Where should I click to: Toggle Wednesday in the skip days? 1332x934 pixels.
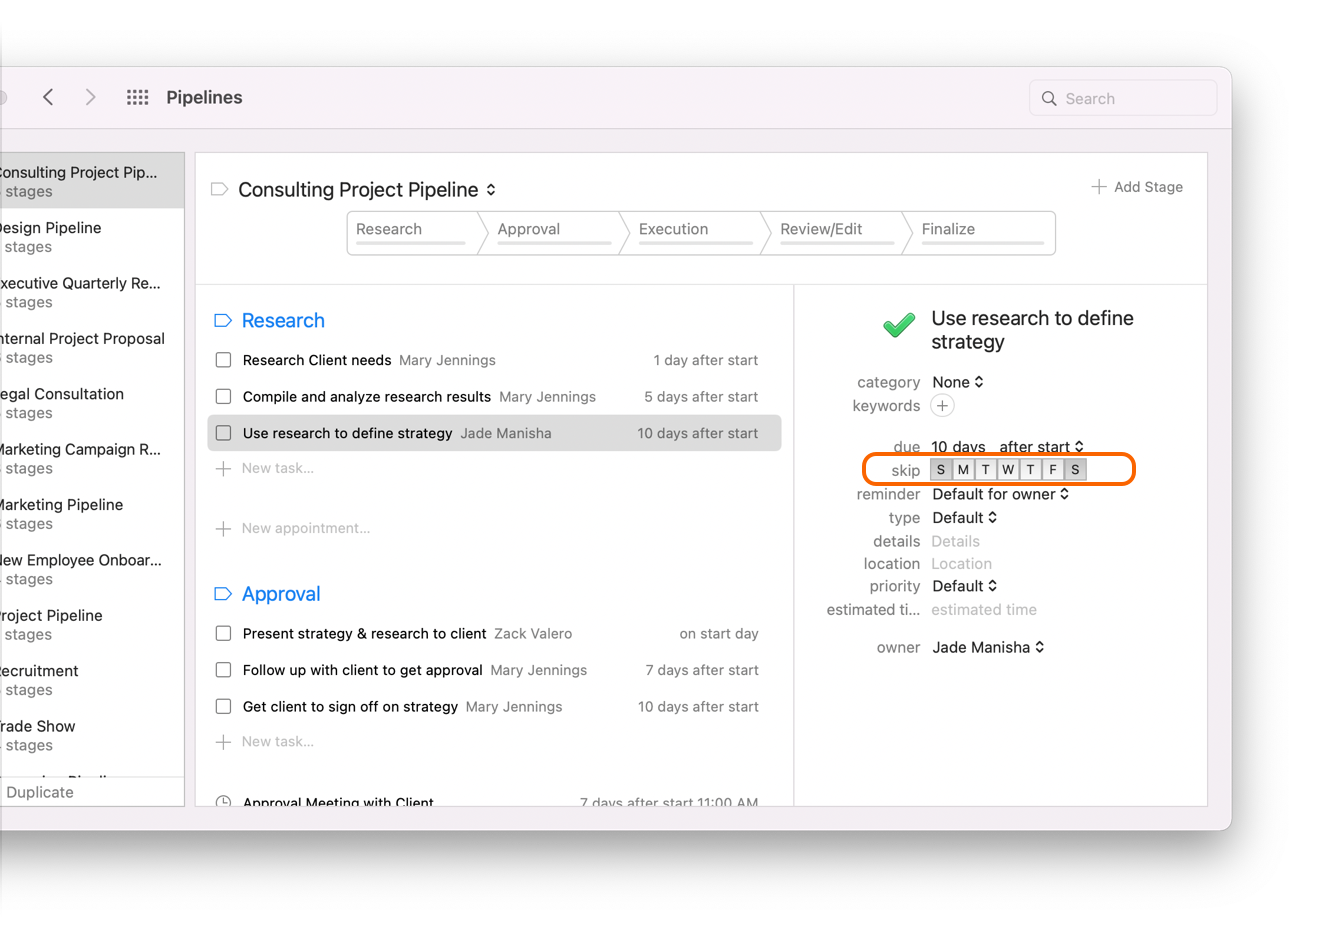[1008, 470]
